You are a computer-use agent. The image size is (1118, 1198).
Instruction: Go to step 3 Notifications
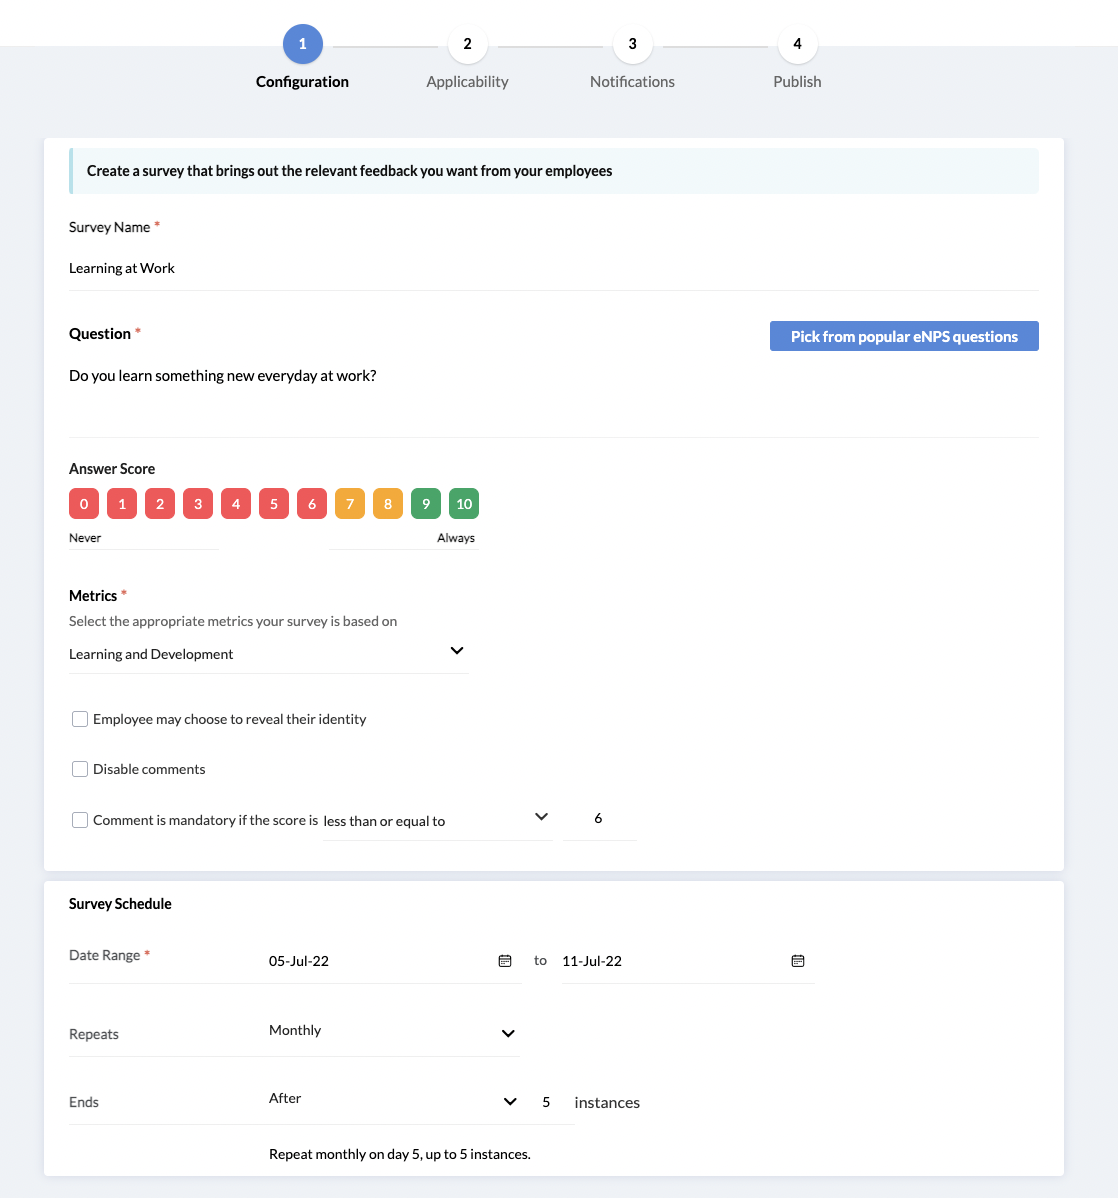[632, 45]
